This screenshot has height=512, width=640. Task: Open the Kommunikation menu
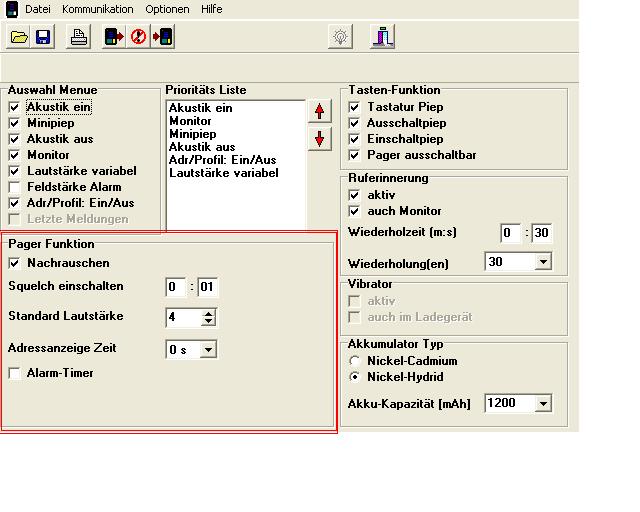pos(97,9)
